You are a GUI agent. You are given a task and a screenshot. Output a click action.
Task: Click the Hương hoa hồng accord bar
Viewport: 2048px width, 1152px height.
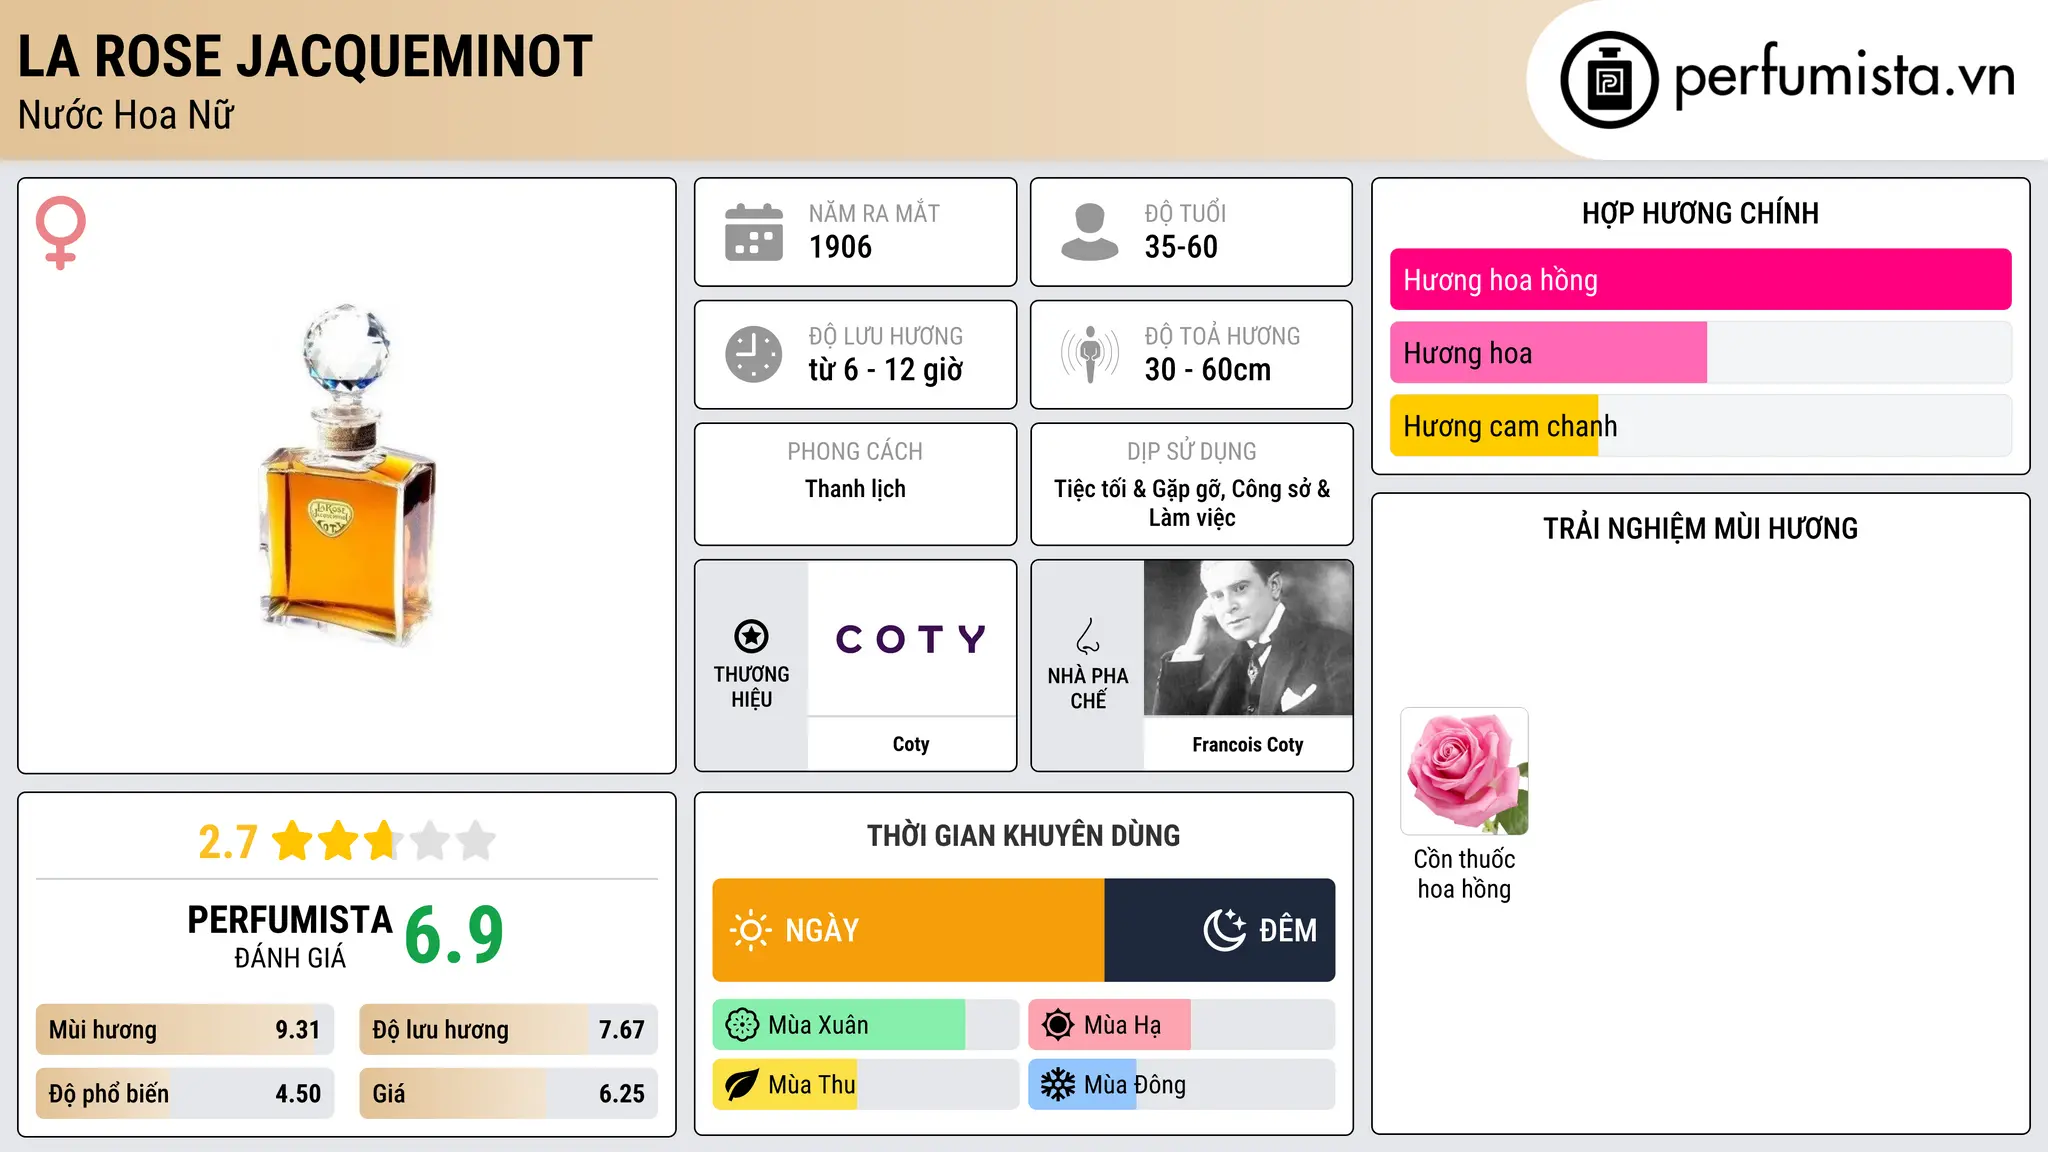(1701, 279)
